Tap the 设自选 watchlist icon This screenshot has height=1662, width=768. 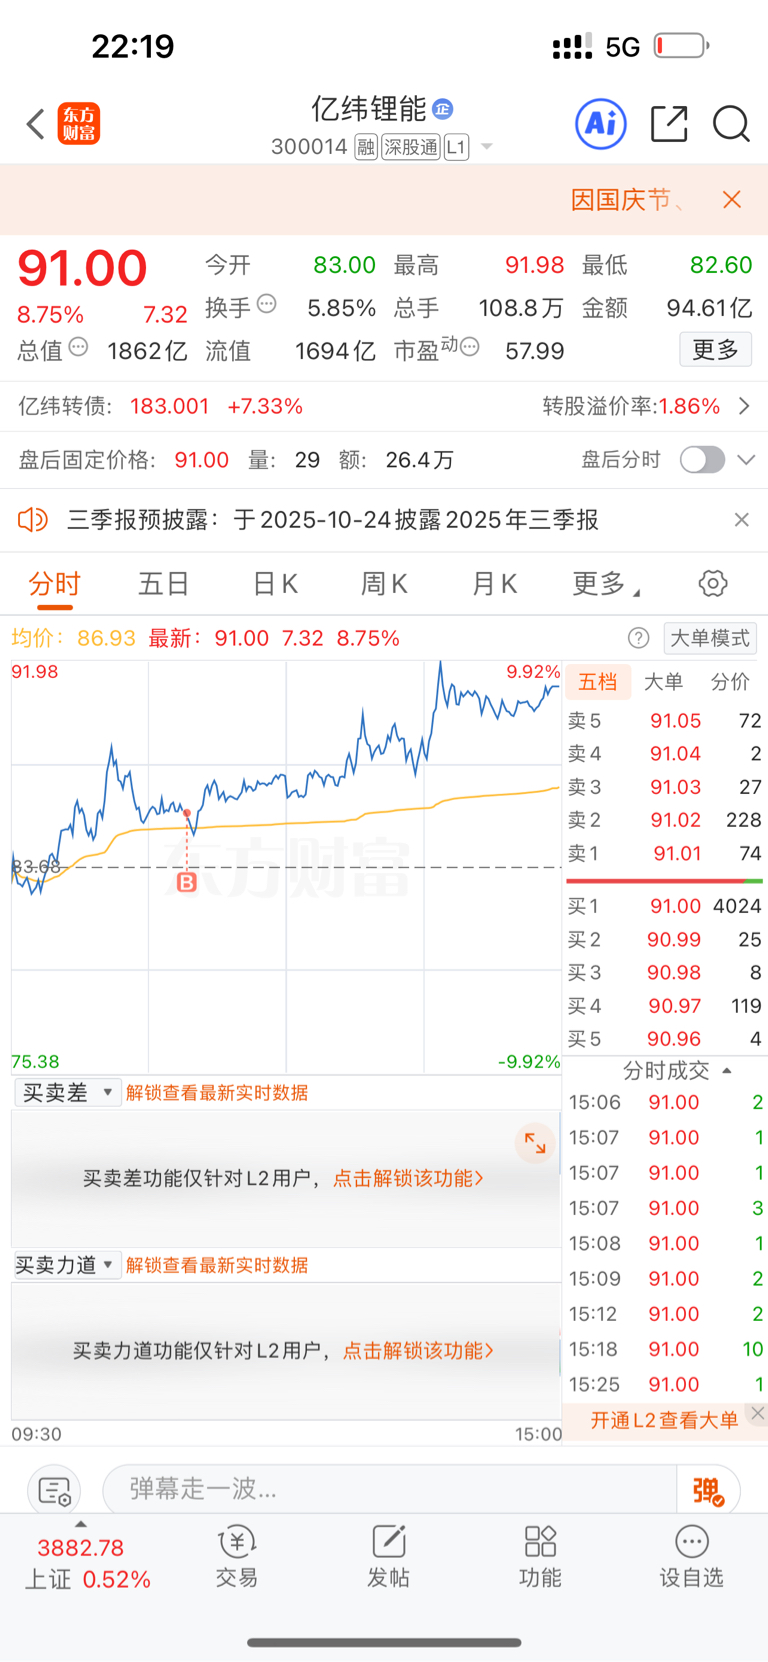(691, 1558)
